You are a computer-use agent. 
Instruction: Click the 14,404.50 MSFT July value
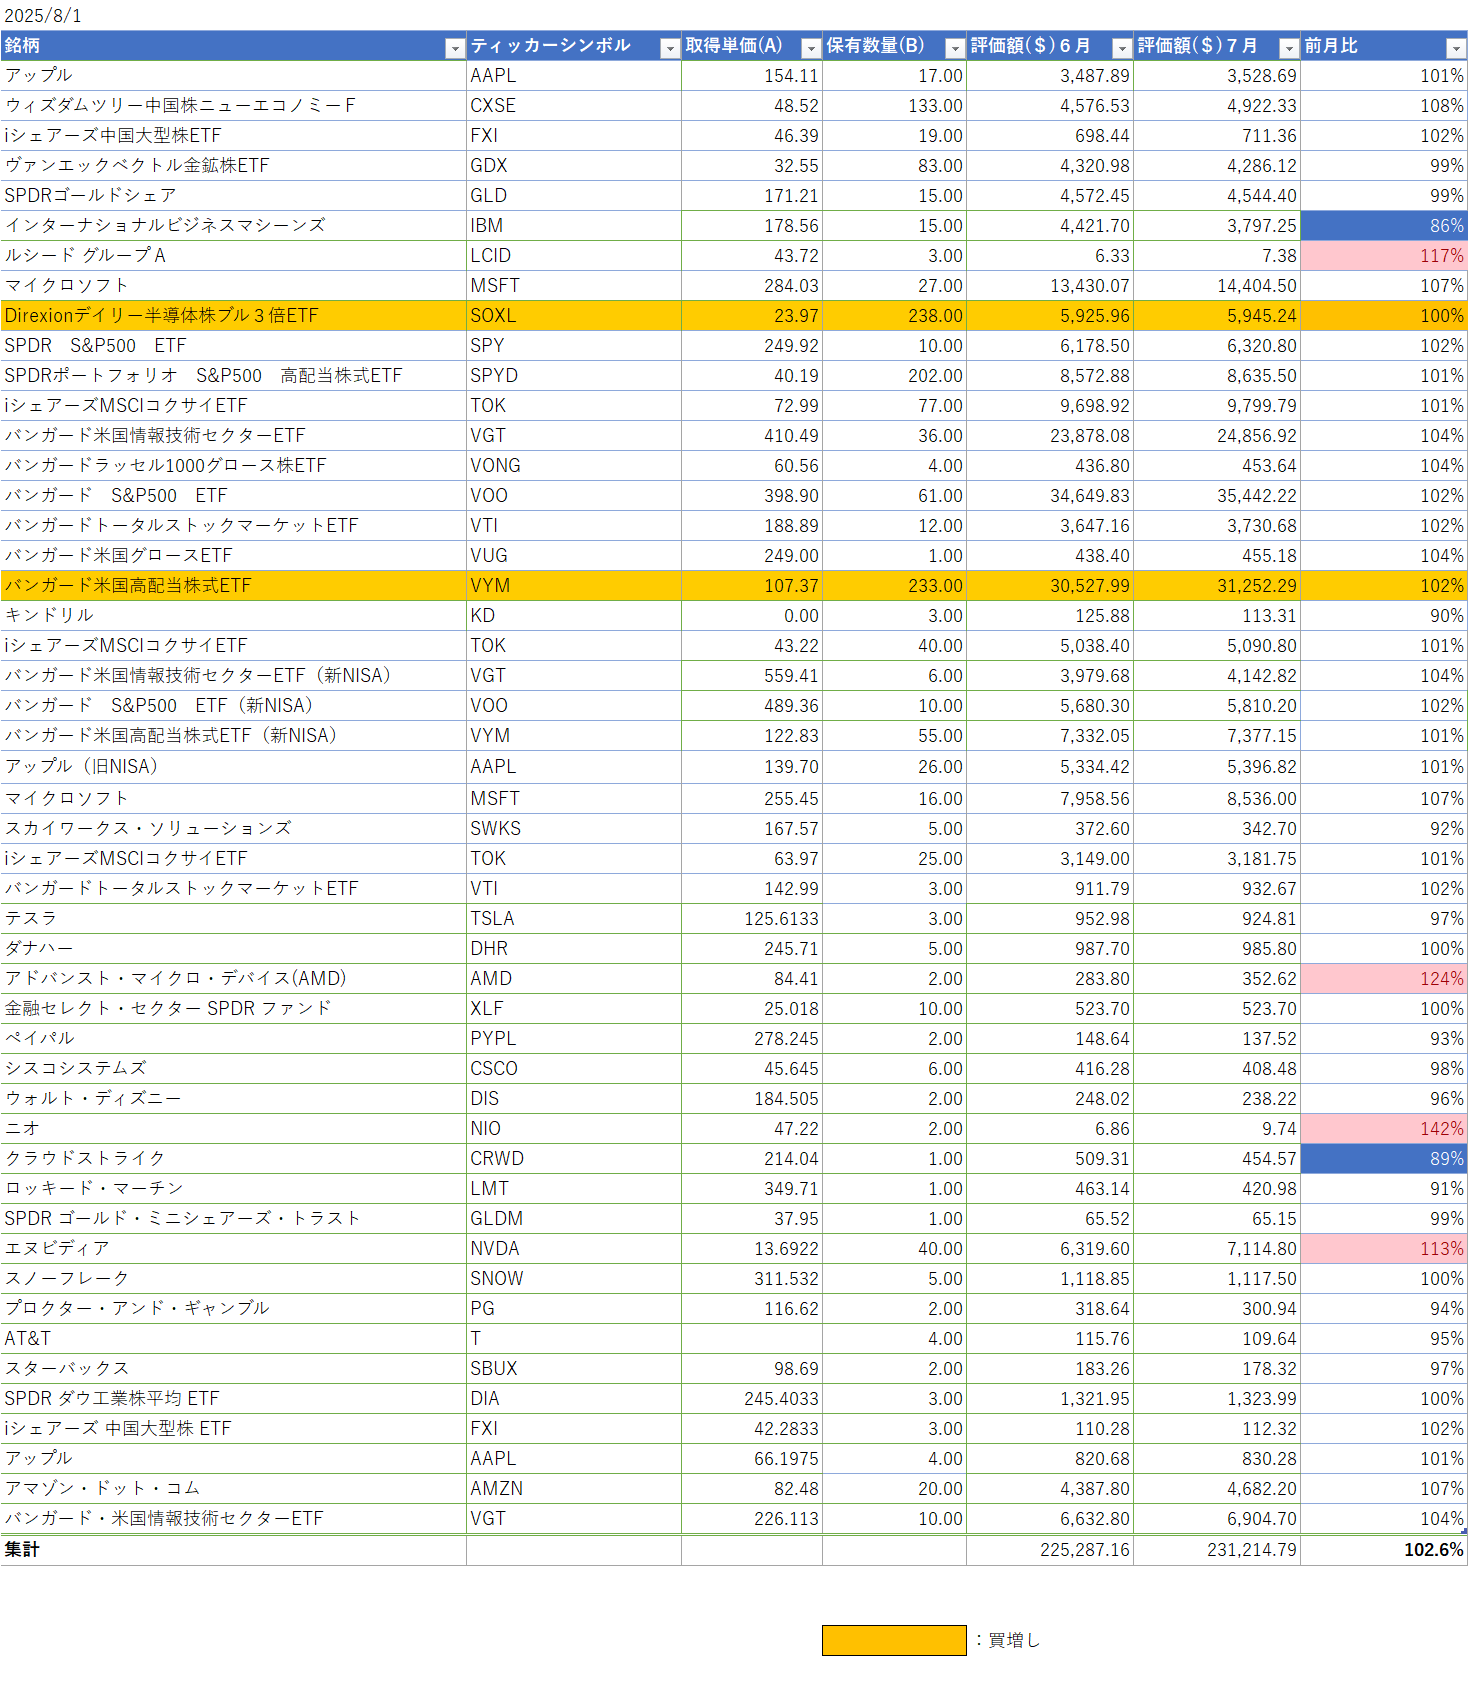(x=1217, y=286)
